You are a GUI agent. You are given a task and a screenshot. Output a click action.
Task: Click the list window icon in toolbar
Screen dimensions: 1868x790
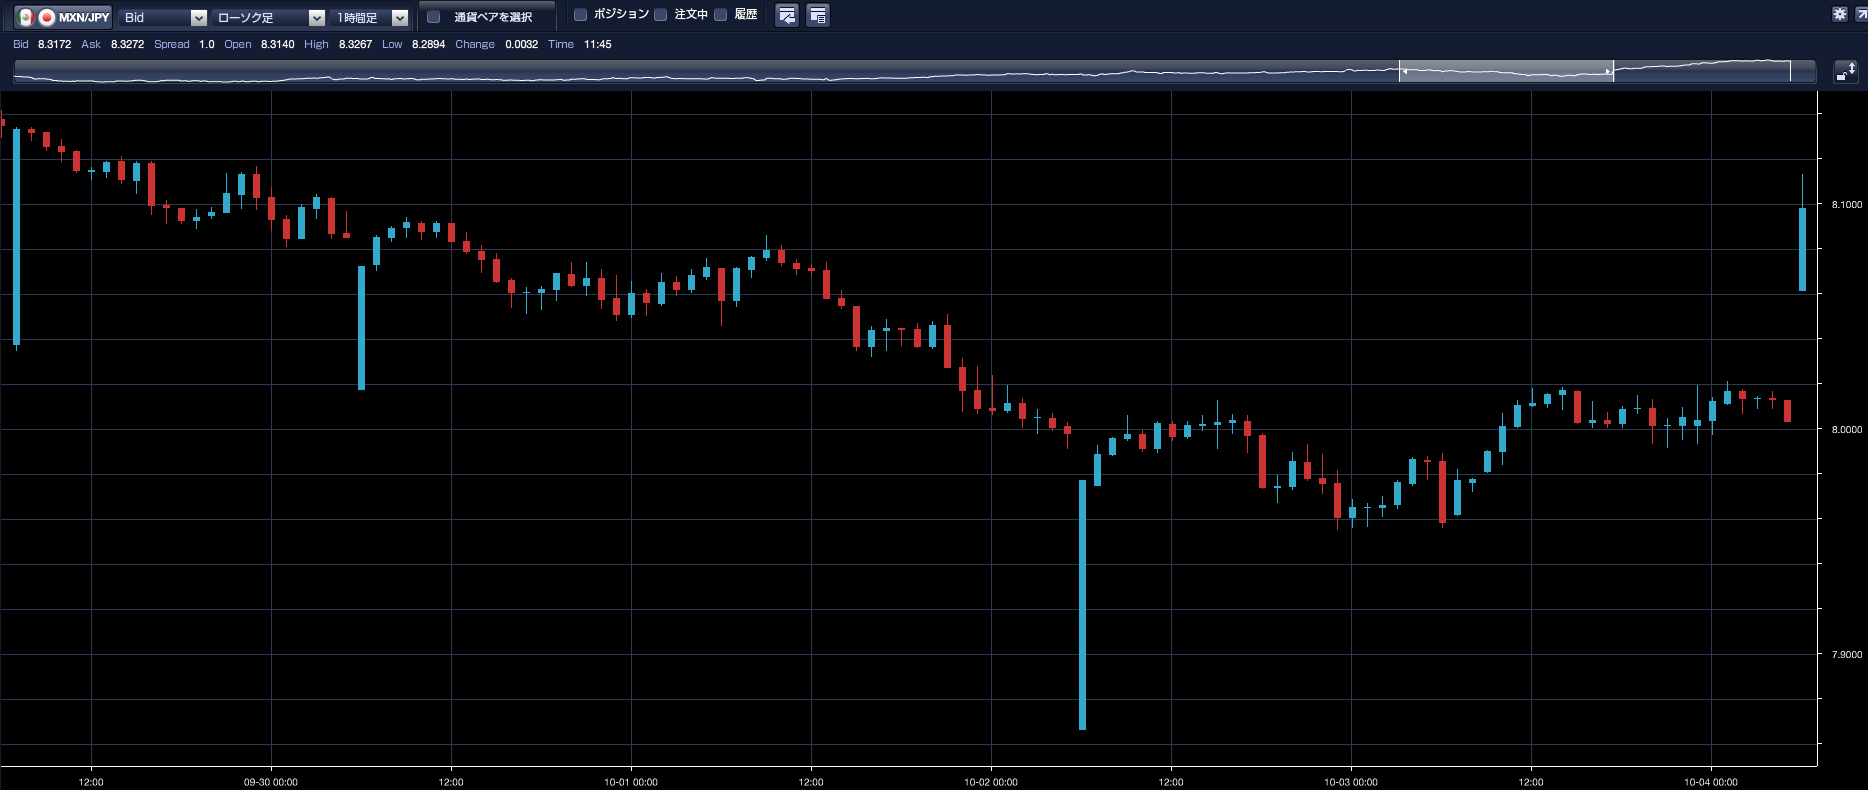(817, 16)
